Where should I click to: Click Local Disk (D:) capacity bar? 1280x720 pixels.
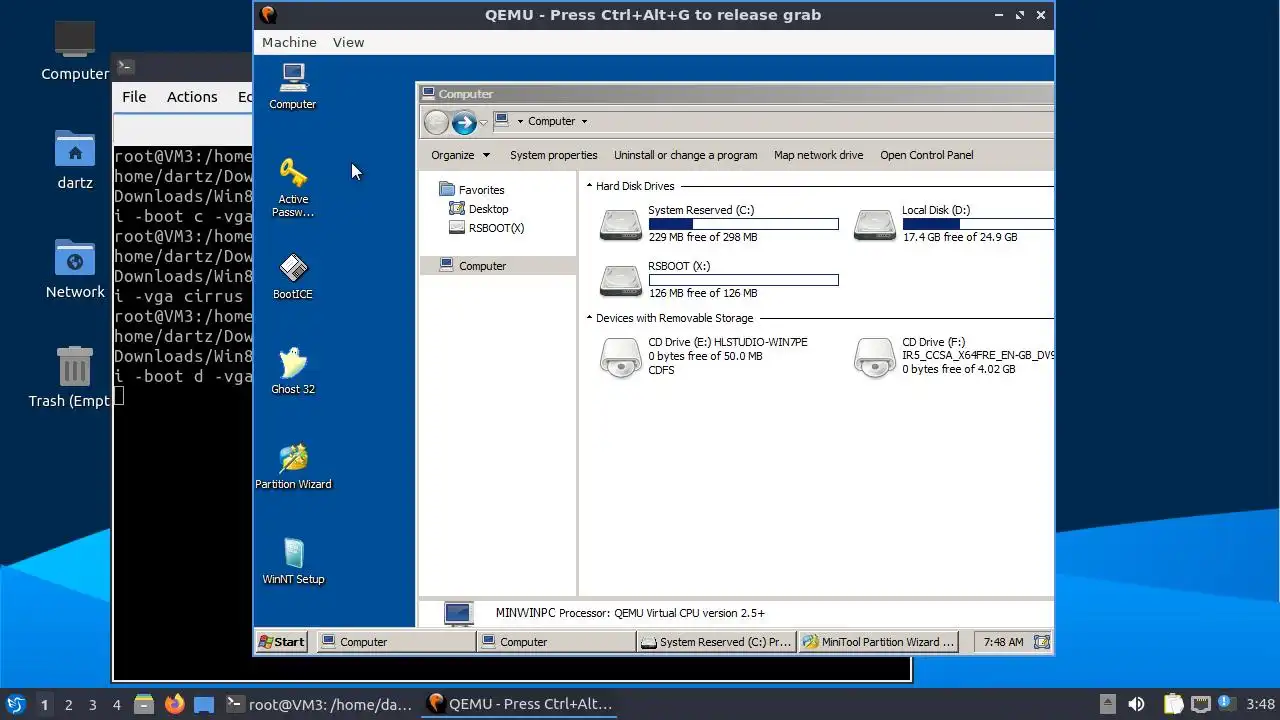(x=977, y=224)
